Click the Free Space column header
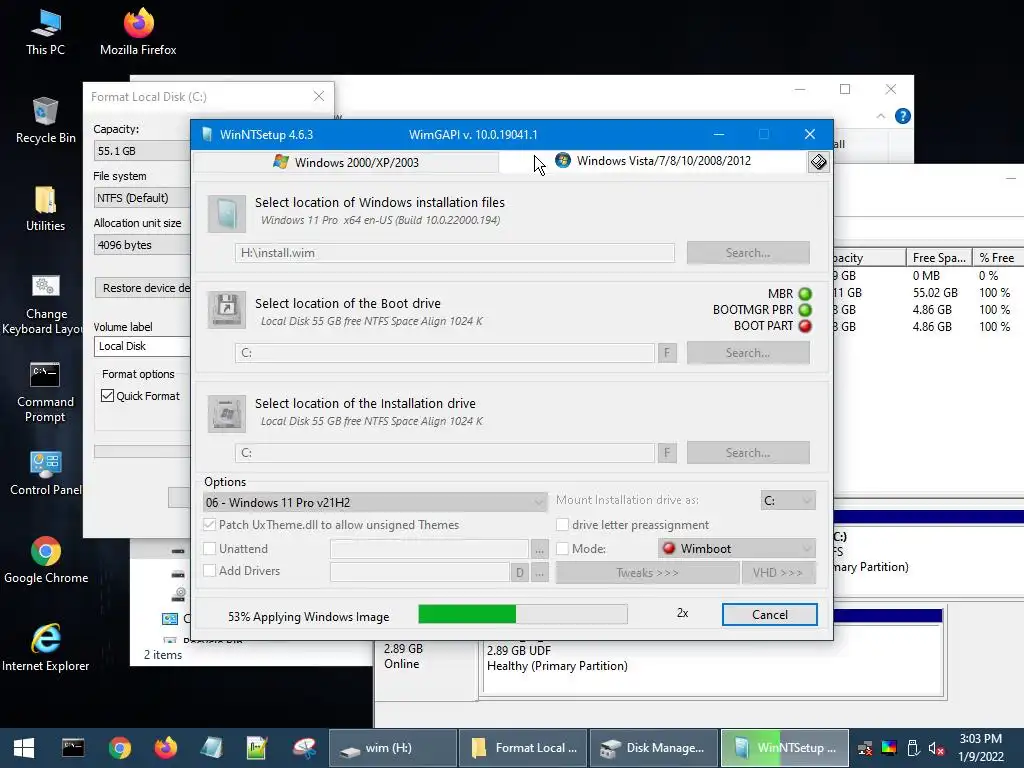 [939, 257]
